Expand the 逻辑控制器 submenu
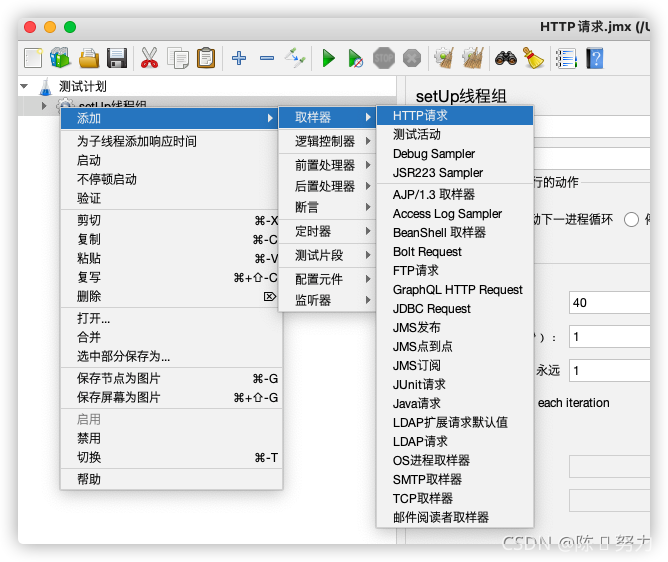Viewport: 668px width, 562px height. click(x=327, y=141)
